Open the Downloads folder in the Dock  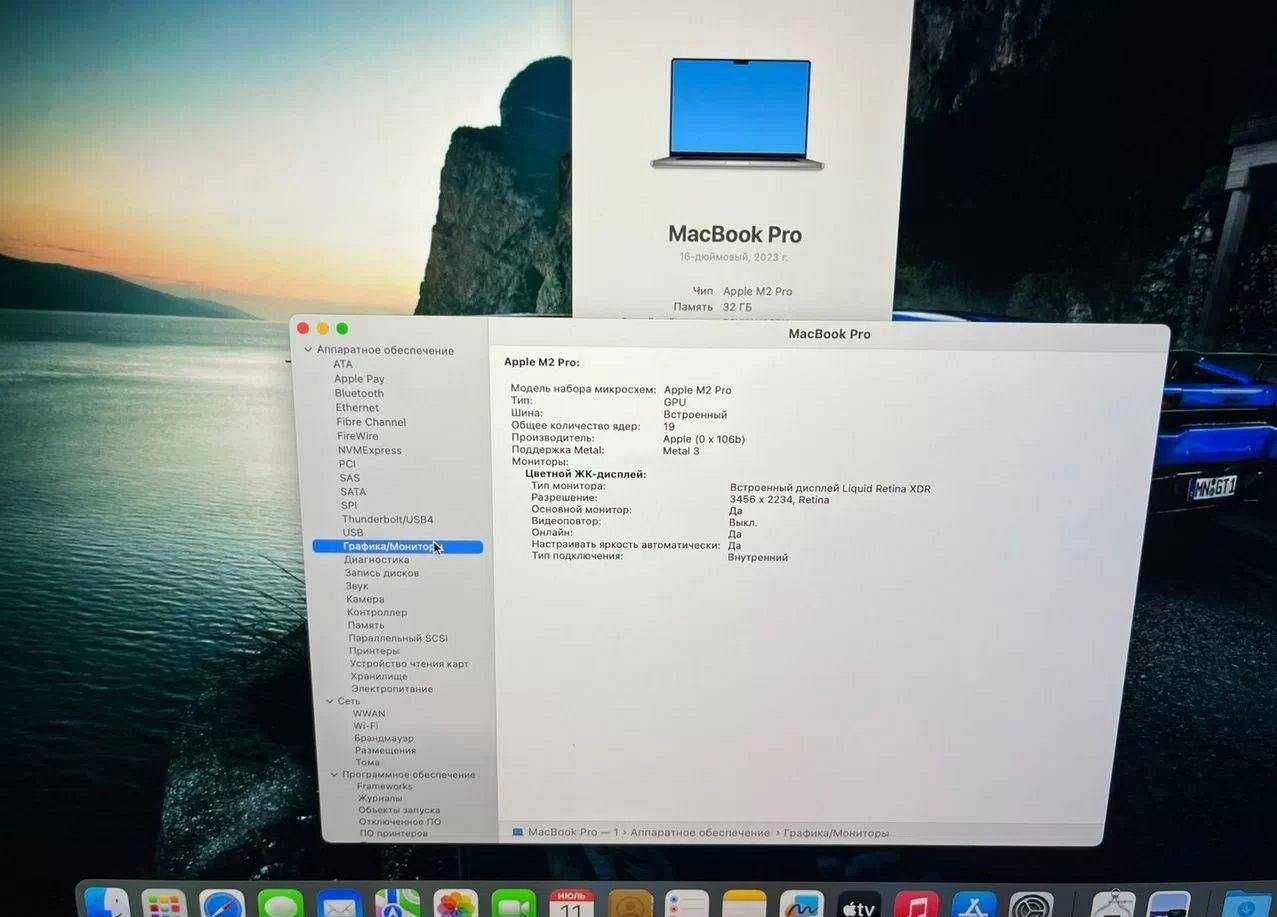pyautogui.click(x=1246, y=905)
